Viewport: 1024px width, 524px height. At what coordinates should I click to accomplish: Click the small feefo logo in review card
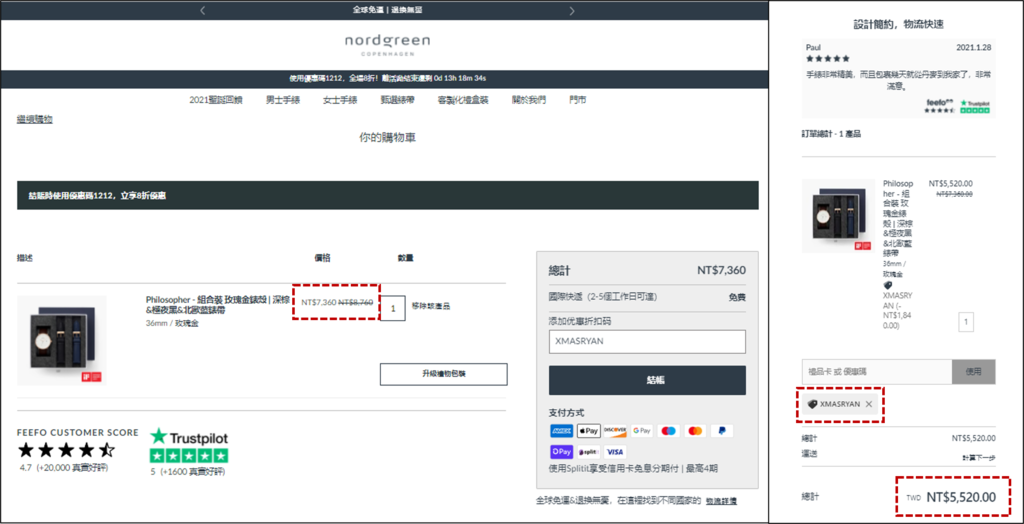click(939, 103)
